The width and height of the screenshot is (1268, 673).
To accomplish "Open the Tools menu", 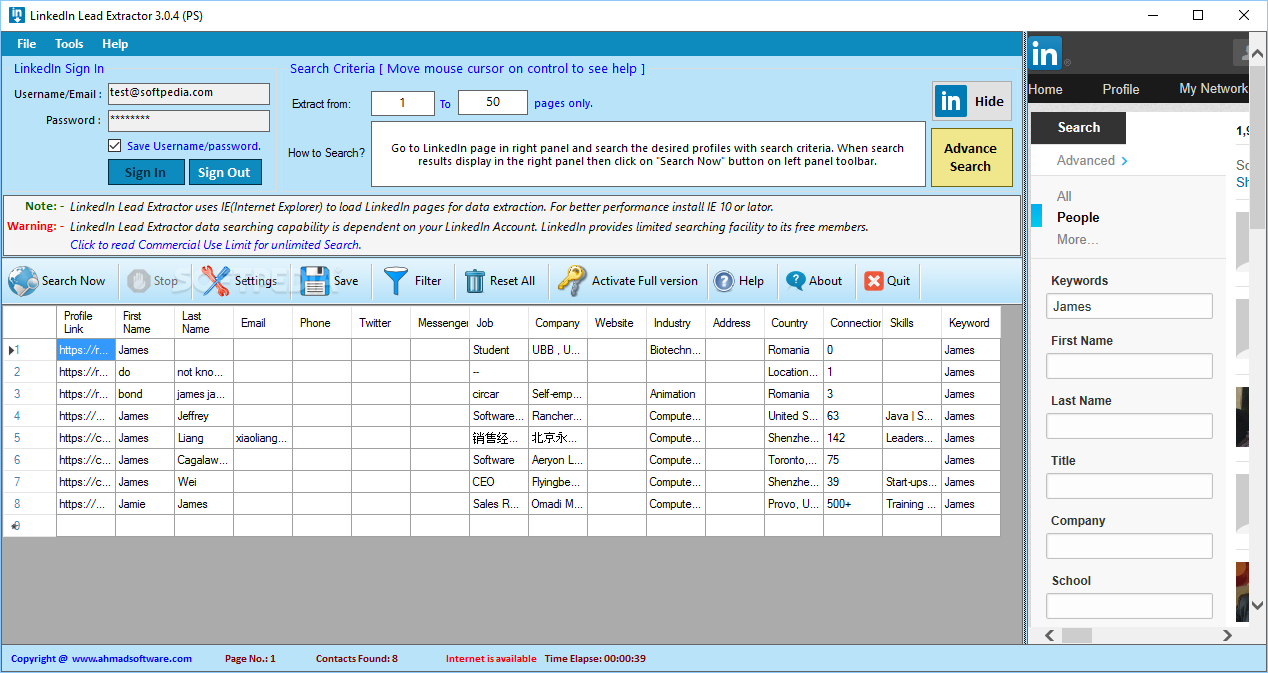I will click(69, 44).
